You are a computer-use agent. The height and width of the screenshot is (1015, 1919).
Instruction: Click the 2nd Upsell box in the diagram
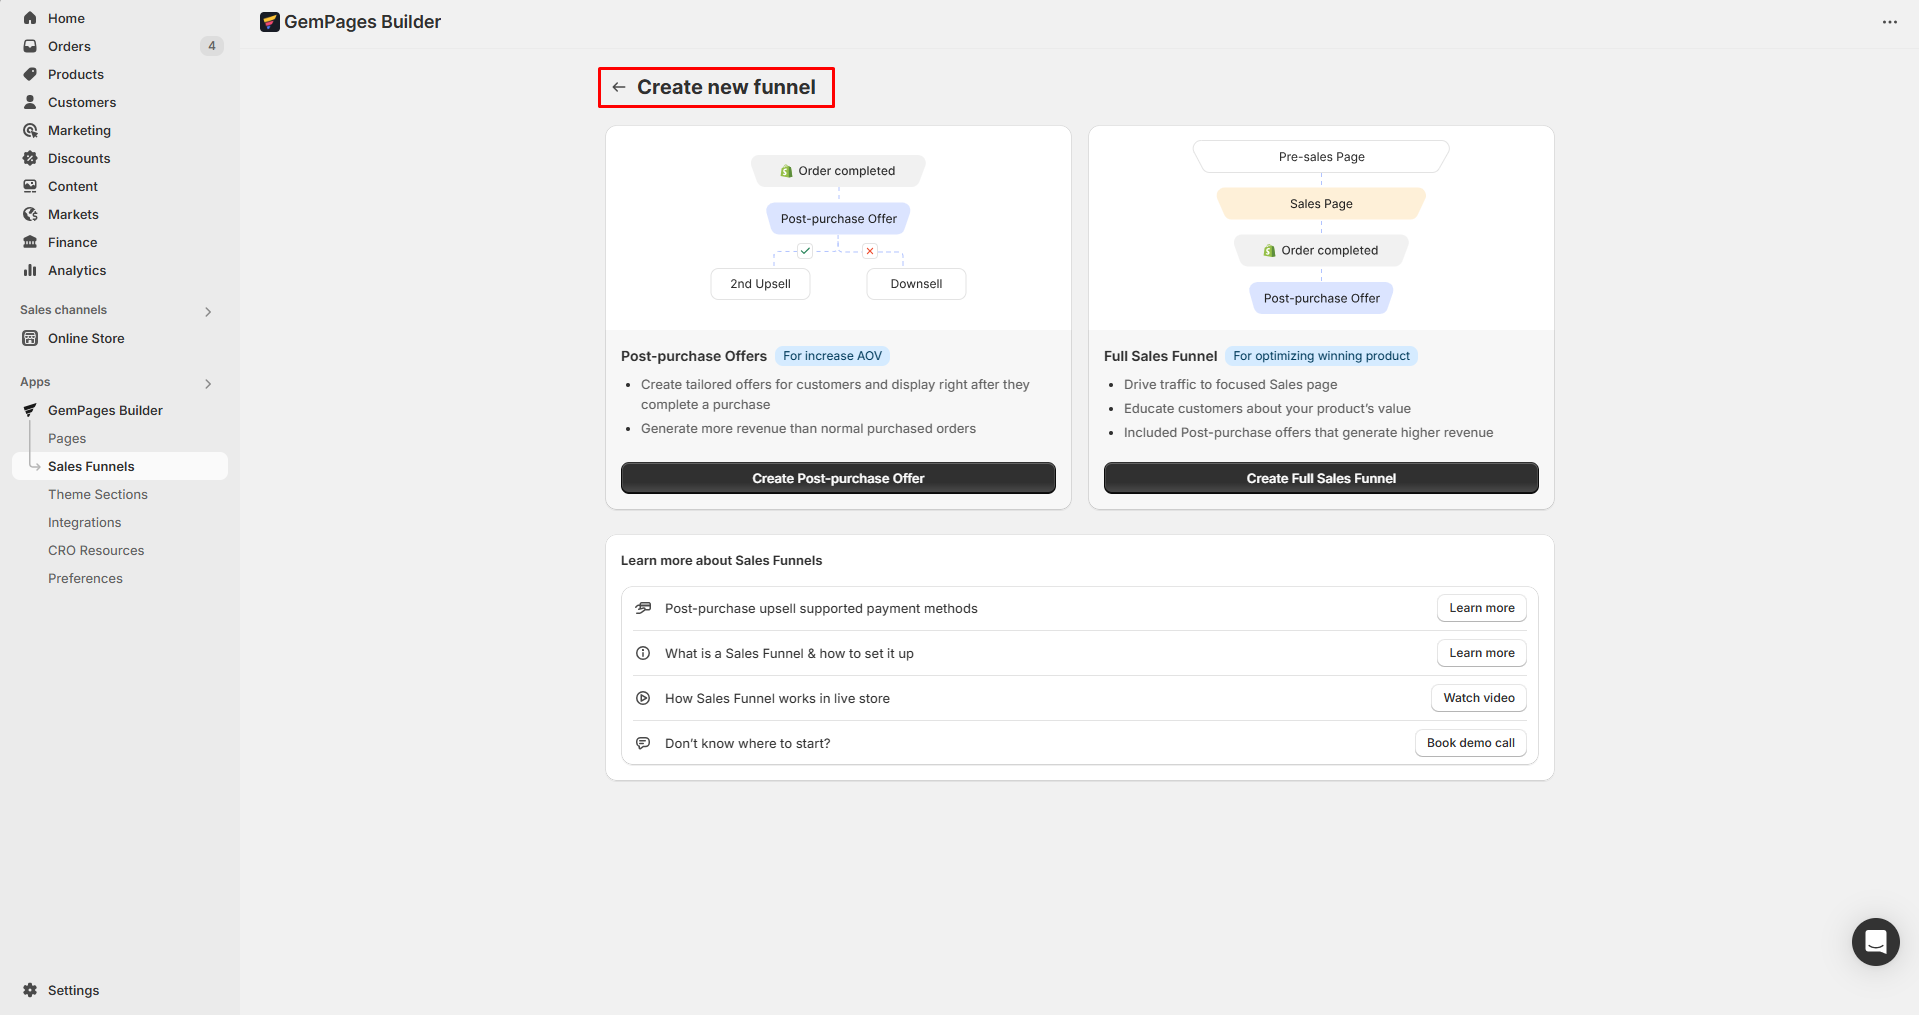coord(760,284)
